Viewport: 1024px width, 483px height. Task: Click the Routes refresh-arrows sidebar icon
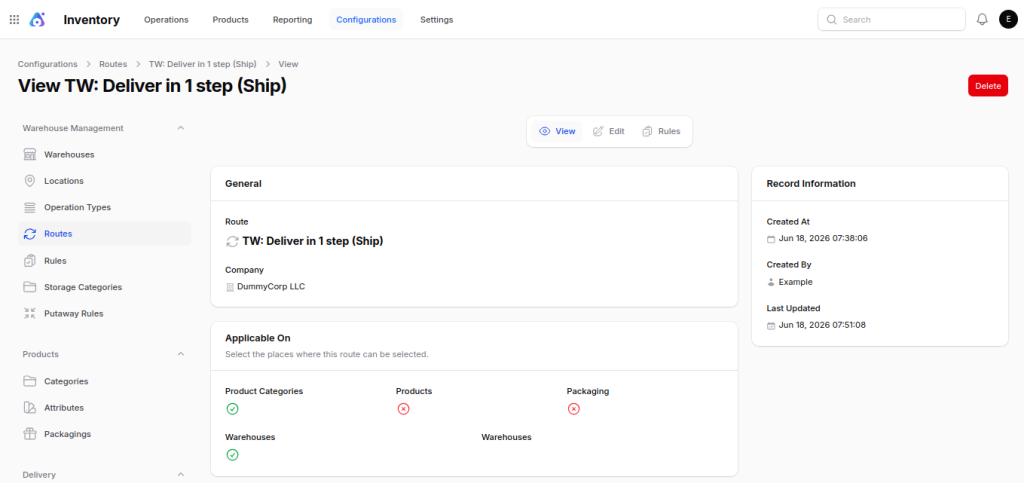[x=29, y=234]
